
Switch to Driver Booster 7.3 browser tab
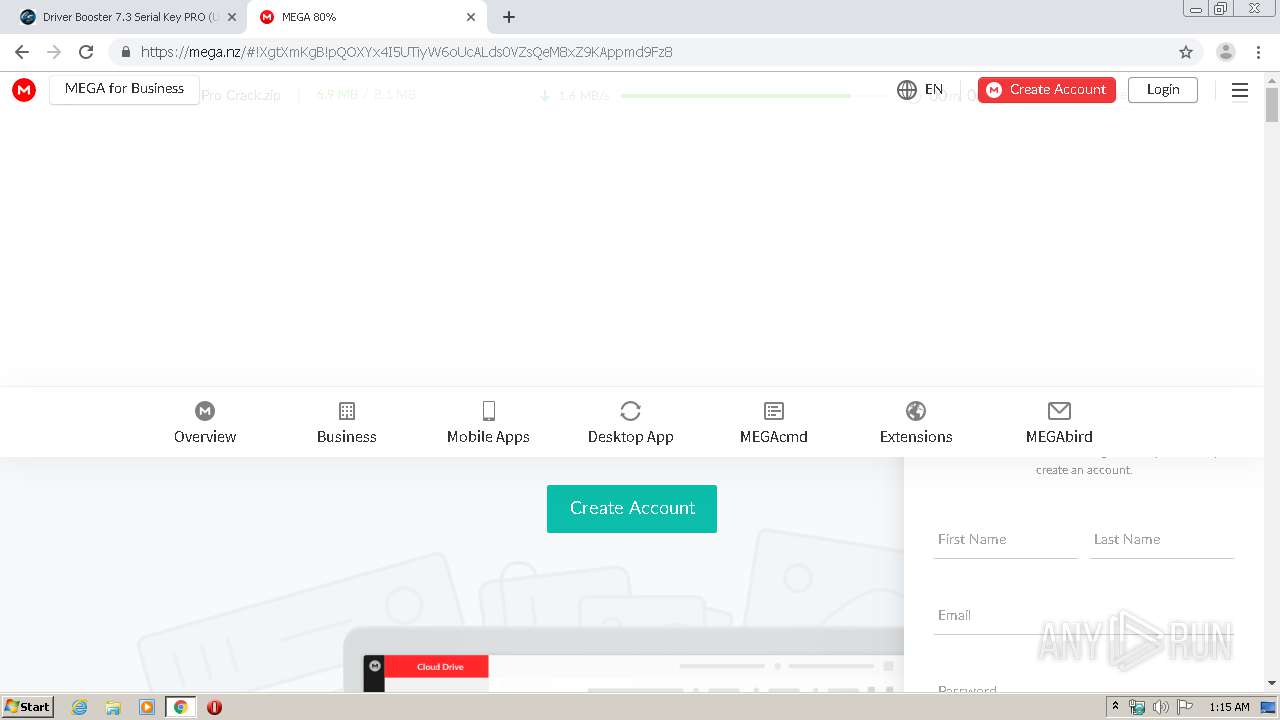(x=128, y=17)
